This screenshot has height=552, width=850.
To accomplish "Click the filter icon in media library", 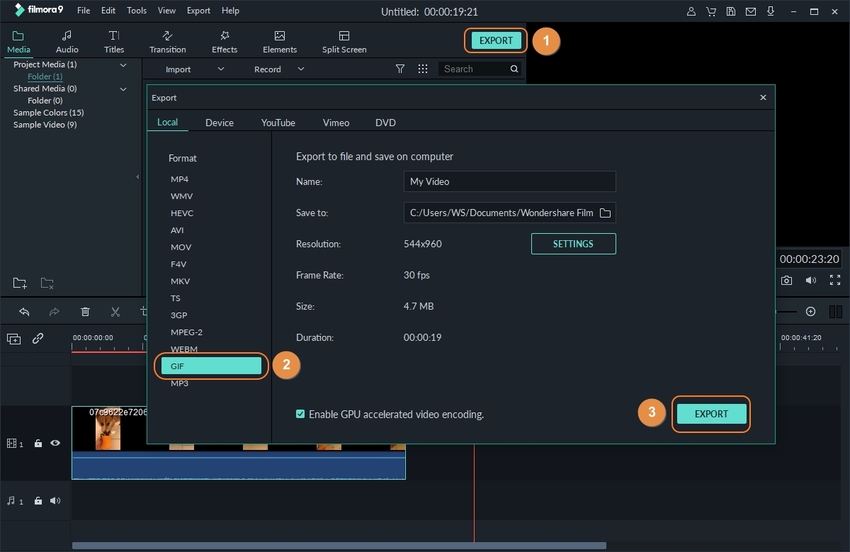I will [x=400, y=69].
